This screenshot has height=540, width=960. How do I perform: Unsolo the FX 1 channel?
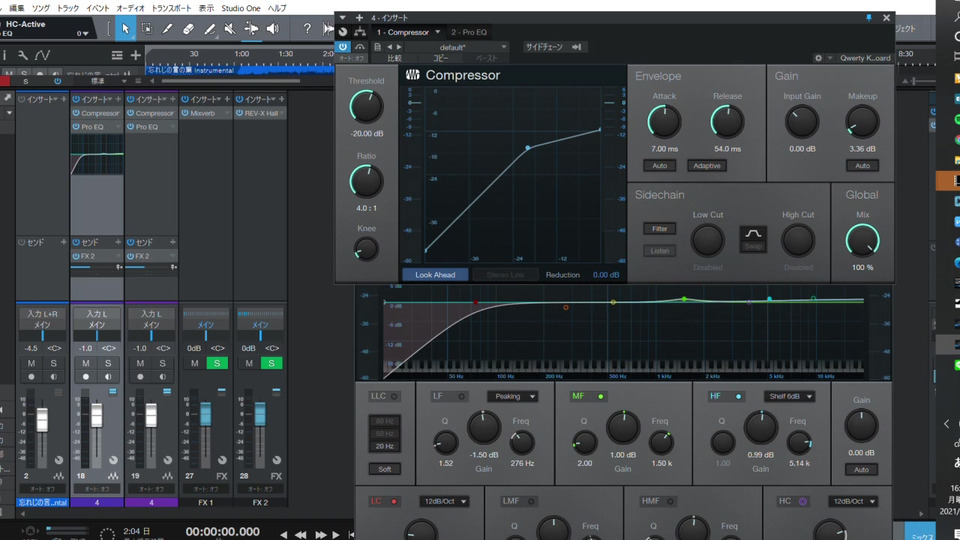click(x=217, y=363)
